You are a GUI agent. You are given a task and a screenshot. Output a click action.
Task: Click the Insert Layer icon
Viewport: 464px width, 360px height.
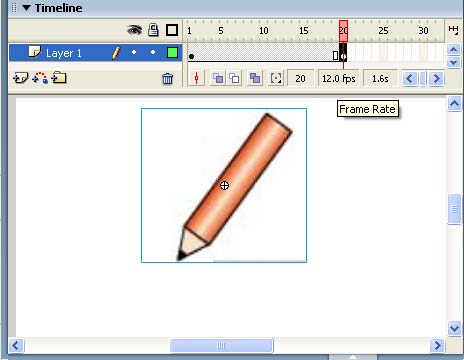tap(21, 78)
